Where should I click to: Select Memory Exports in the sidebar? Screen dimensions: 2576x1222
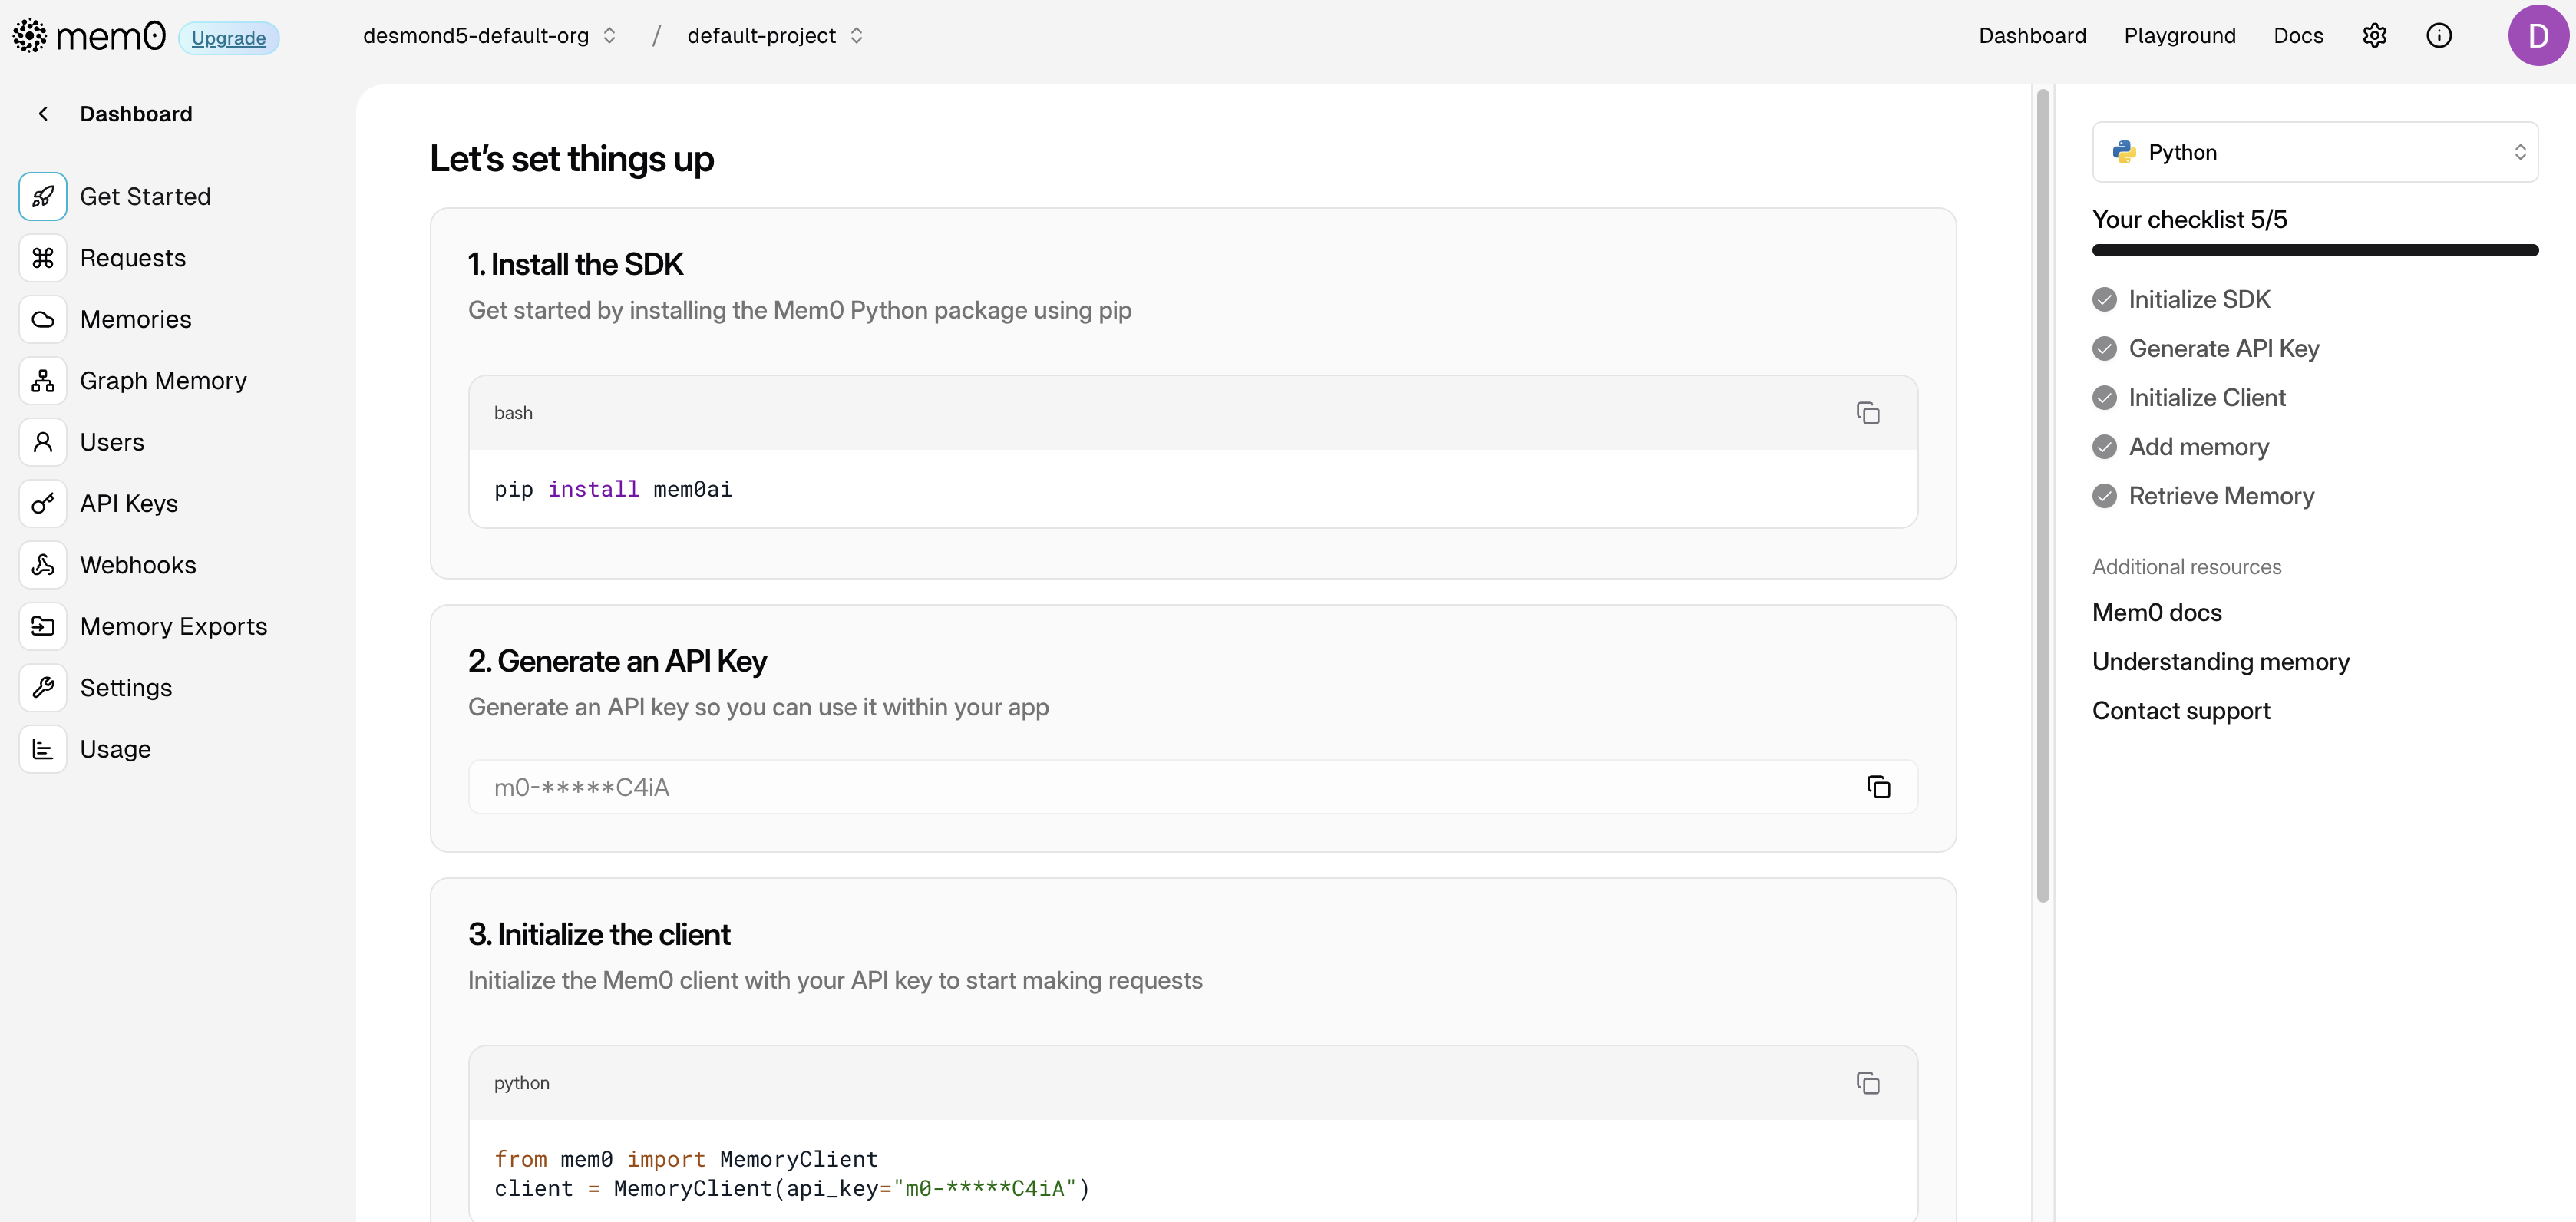coord(174,626)
